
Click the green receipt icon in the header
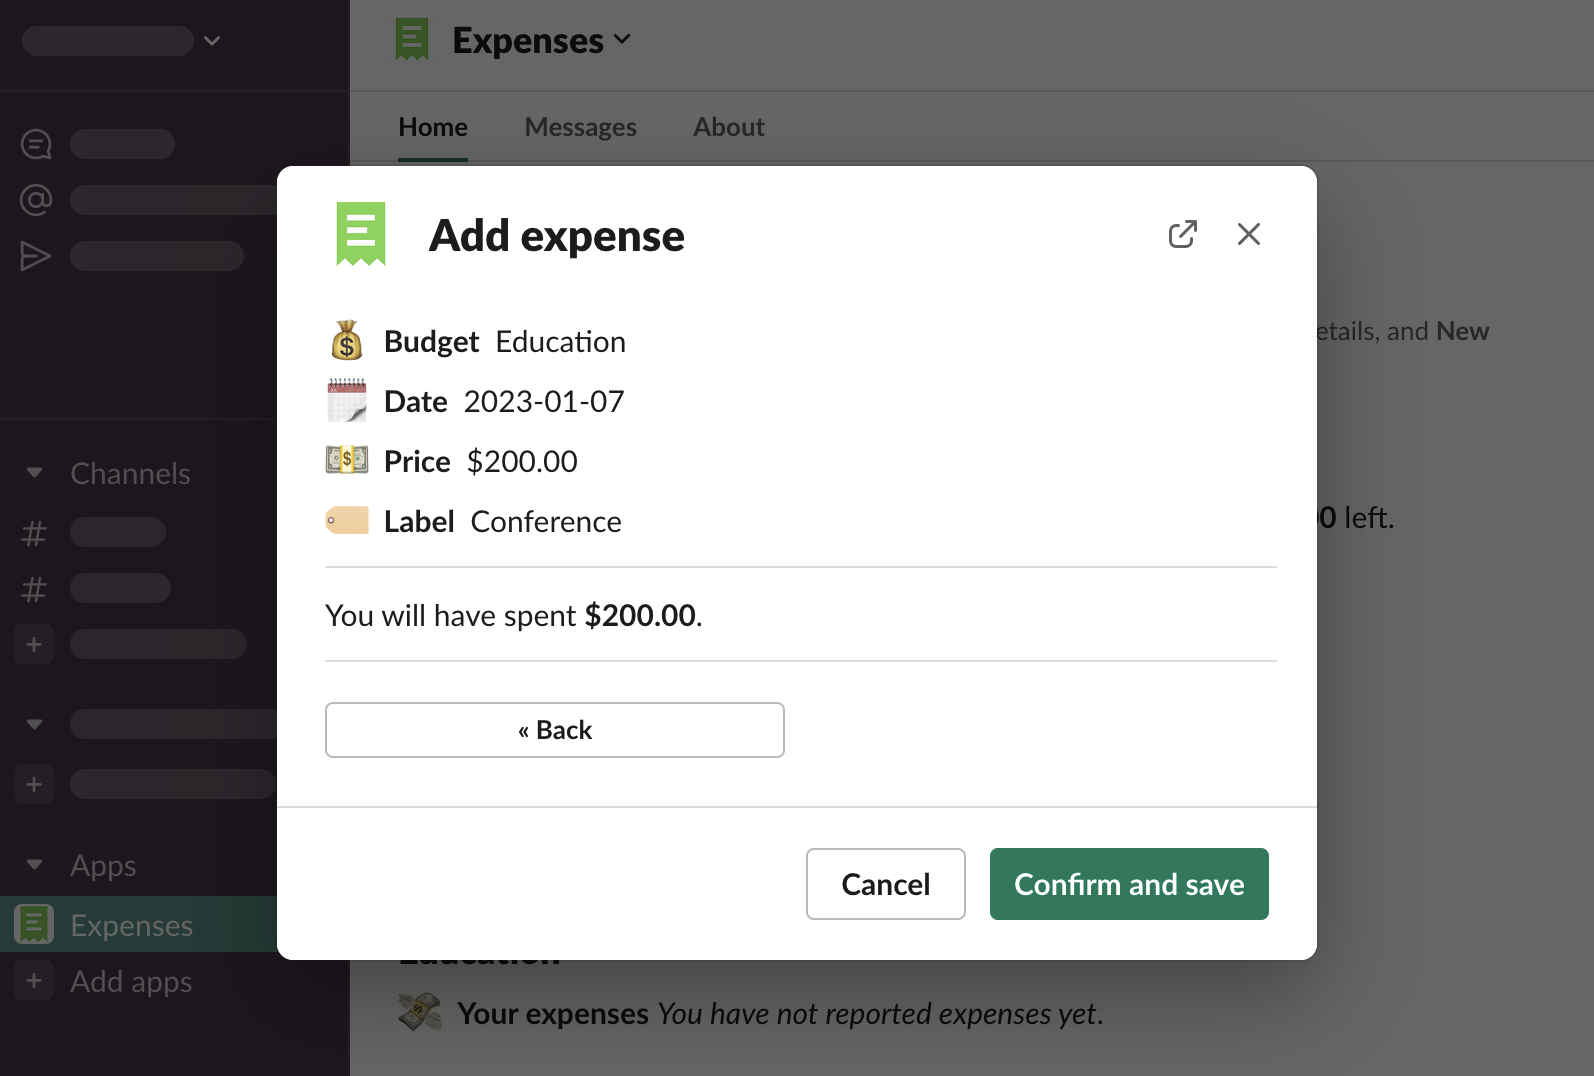[412, 40]
